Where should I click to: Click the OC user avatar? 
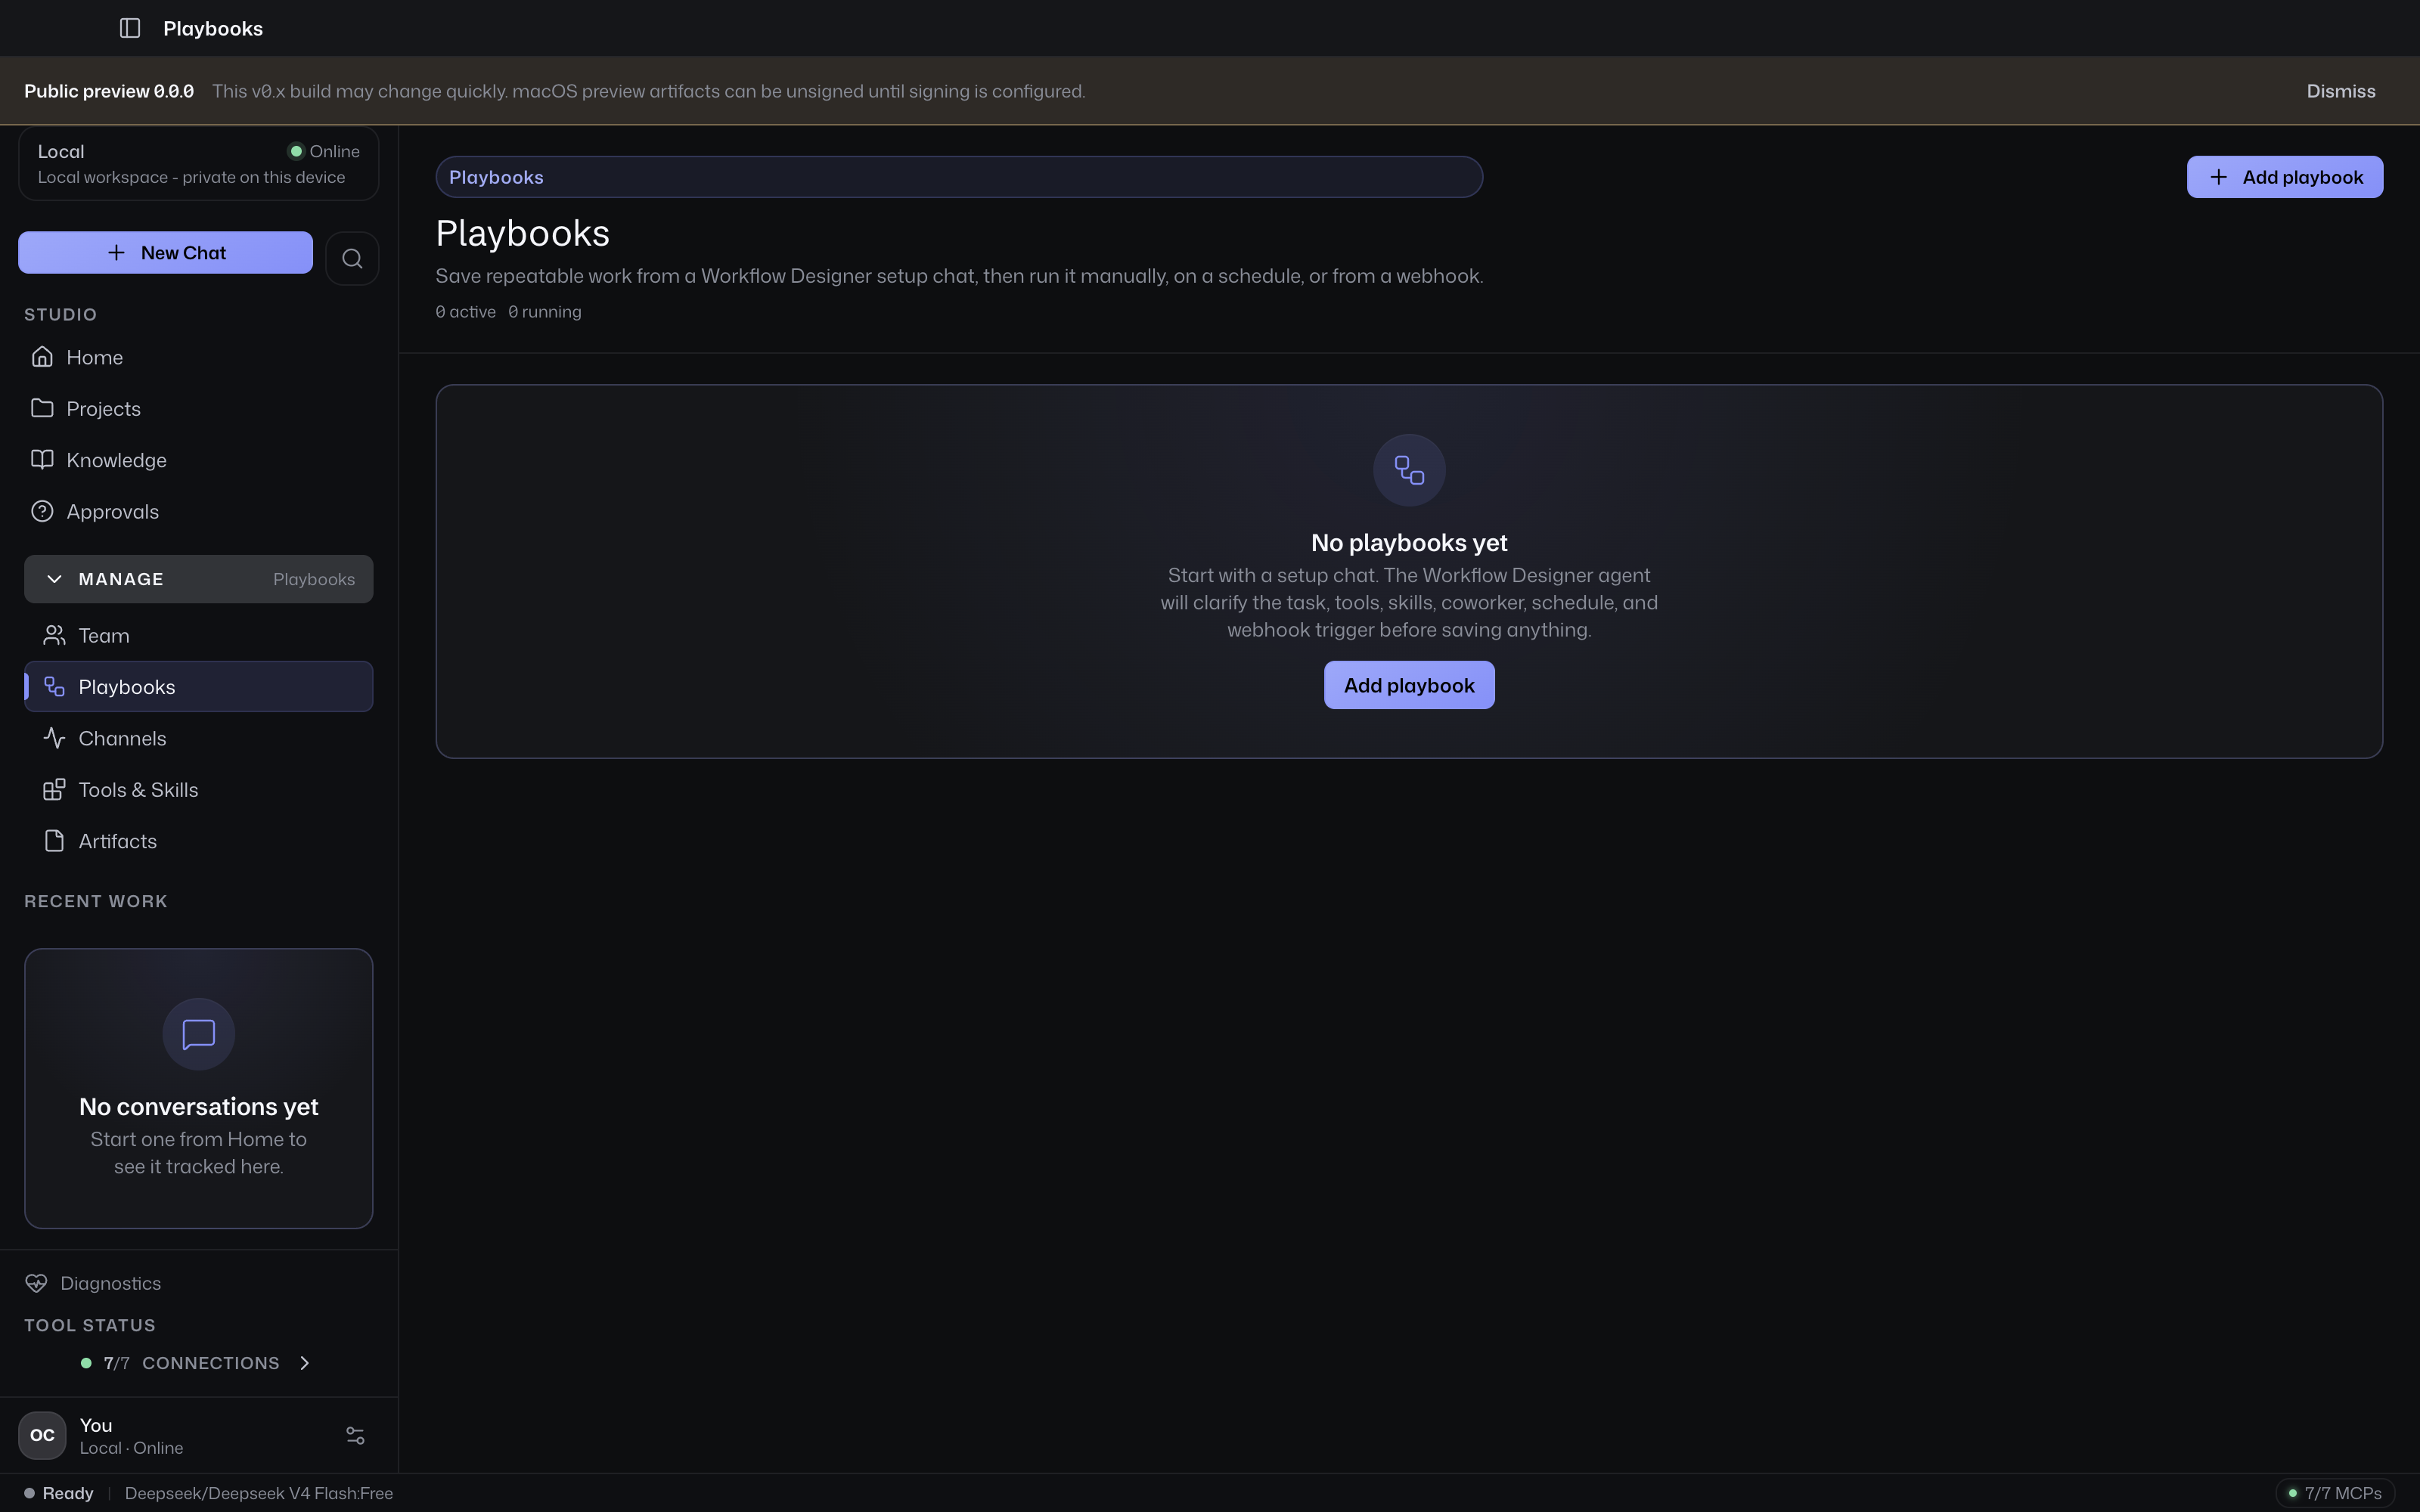pyautogui.click(x=42, y=1436)
